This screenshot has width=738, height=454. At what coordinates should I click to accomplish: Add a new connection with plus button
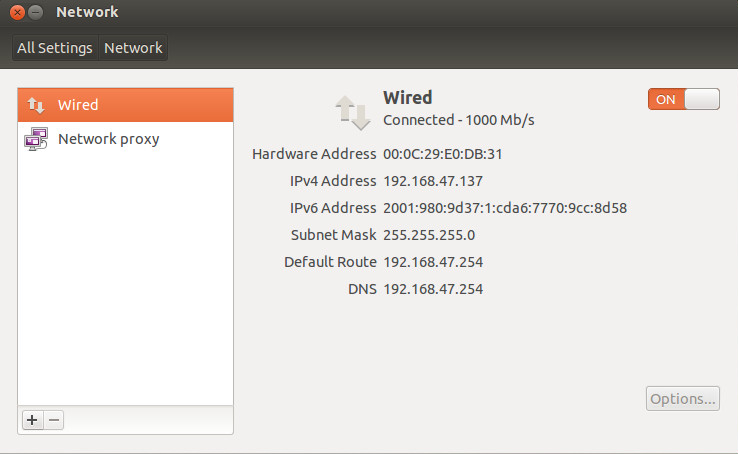click(32, 420)
